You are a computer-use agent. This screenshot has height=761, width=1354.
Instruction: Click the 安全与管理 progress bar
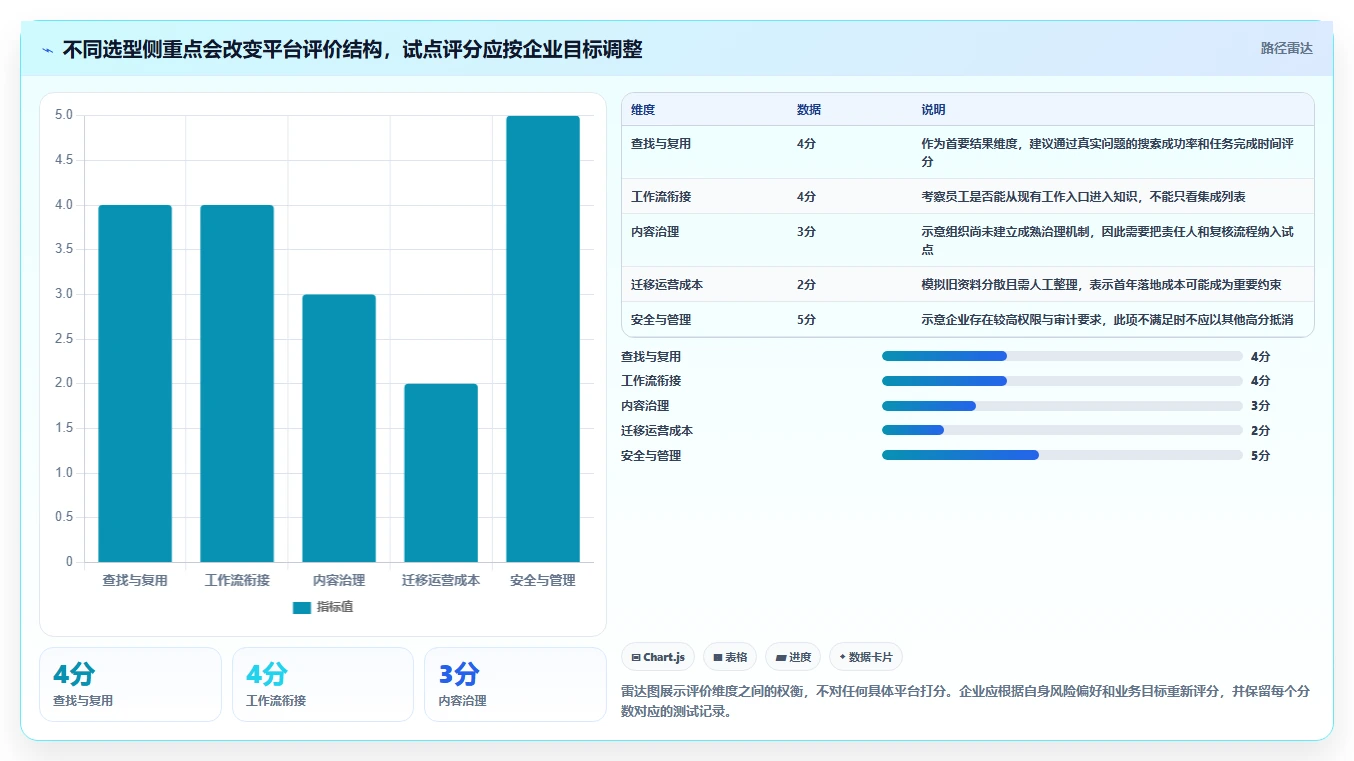[1062, 455]
